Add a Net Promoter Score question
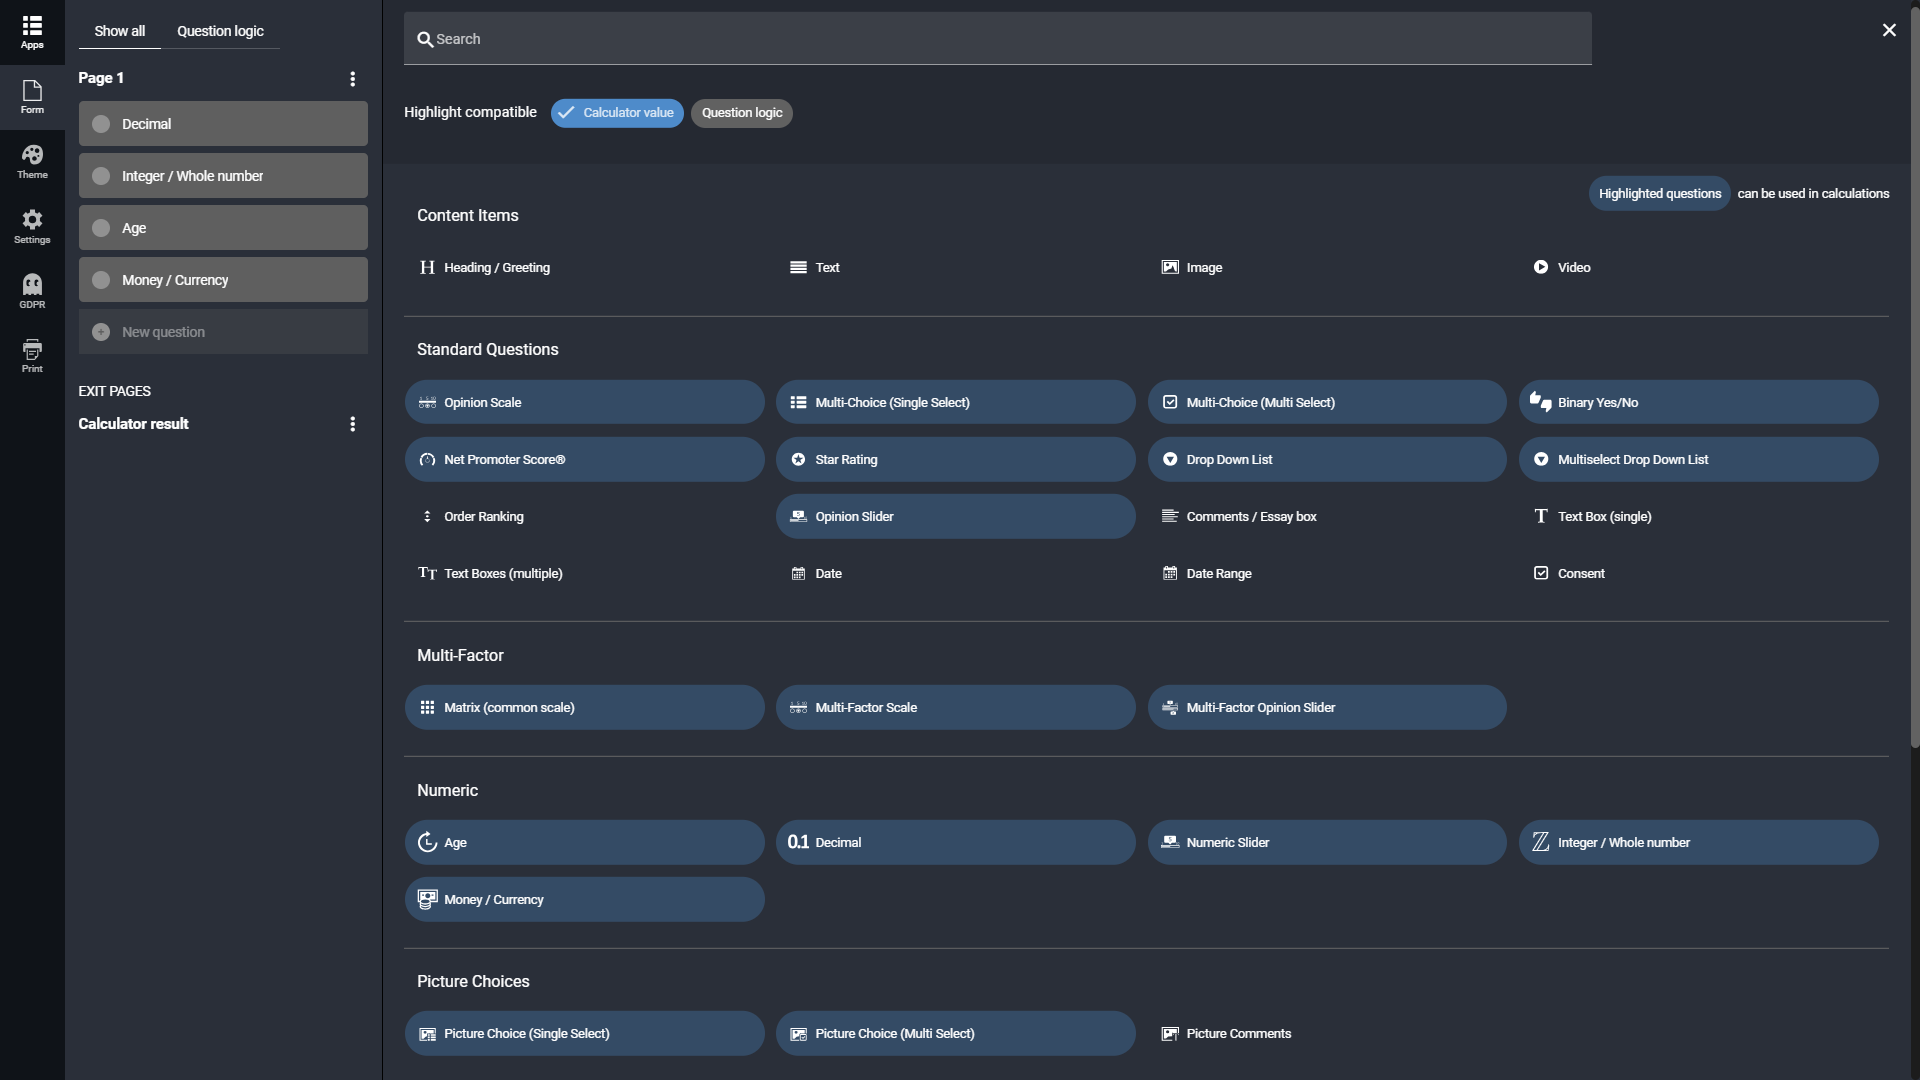Viewport: 1920px width, 1080px height. click(x=584, y=460)
